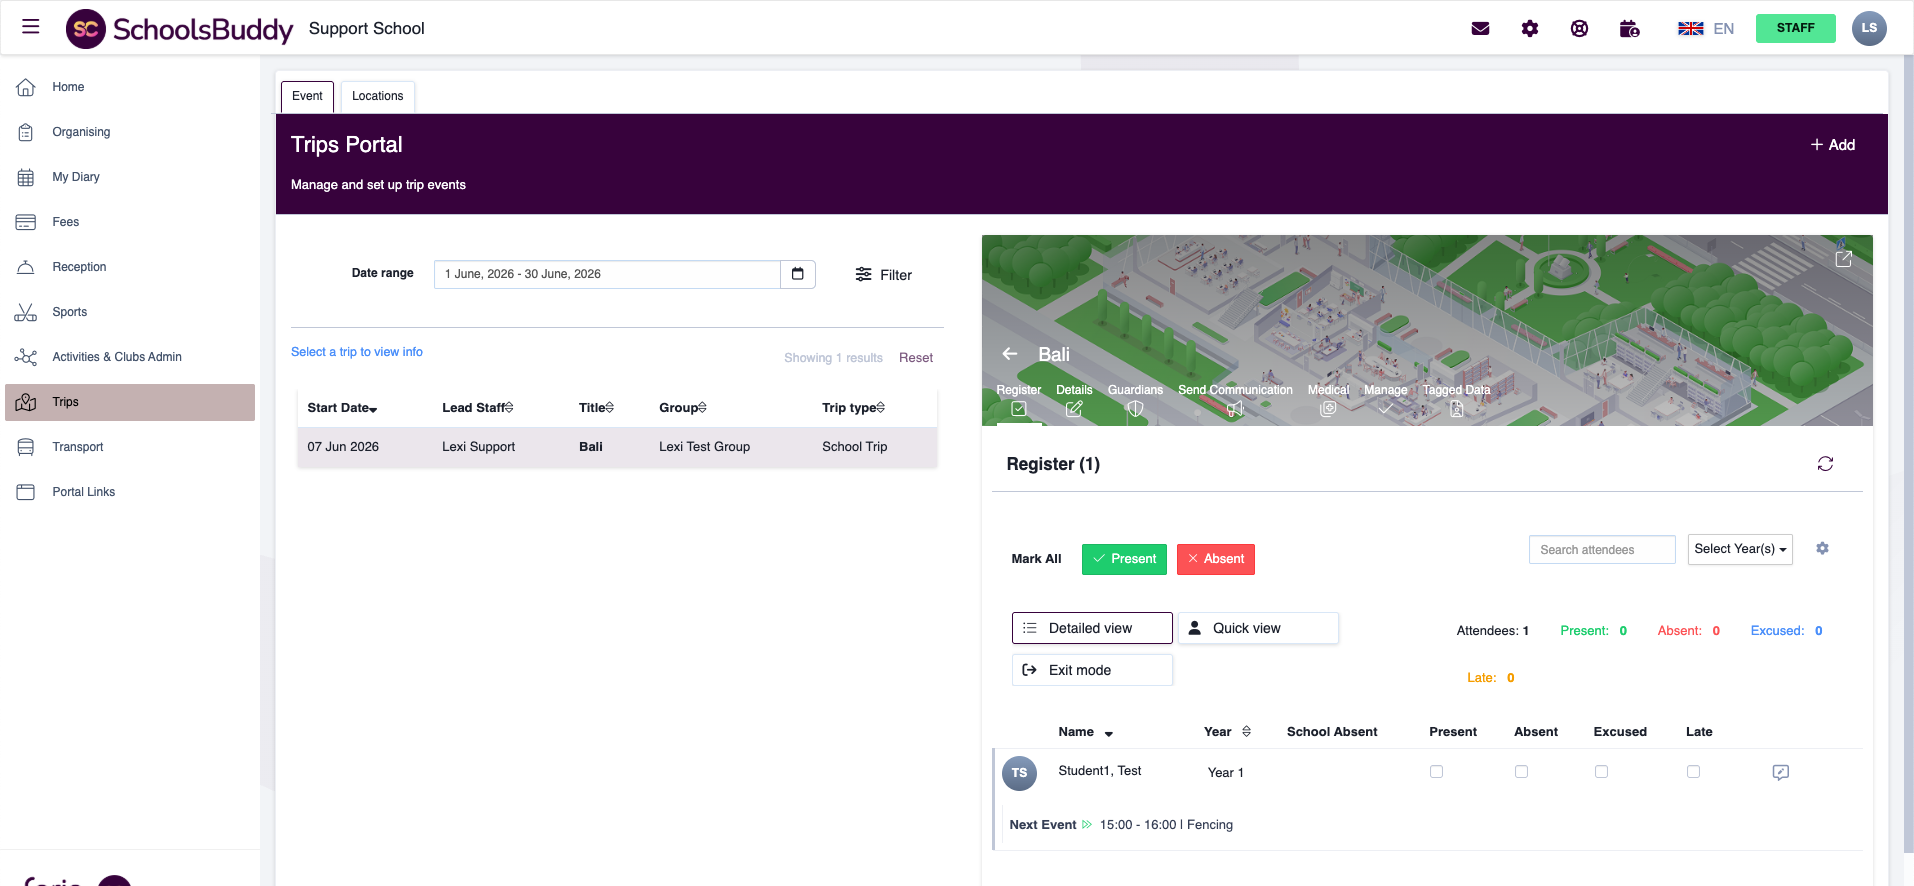Open the mail envelope icon in header

[x=1480, y=29]
